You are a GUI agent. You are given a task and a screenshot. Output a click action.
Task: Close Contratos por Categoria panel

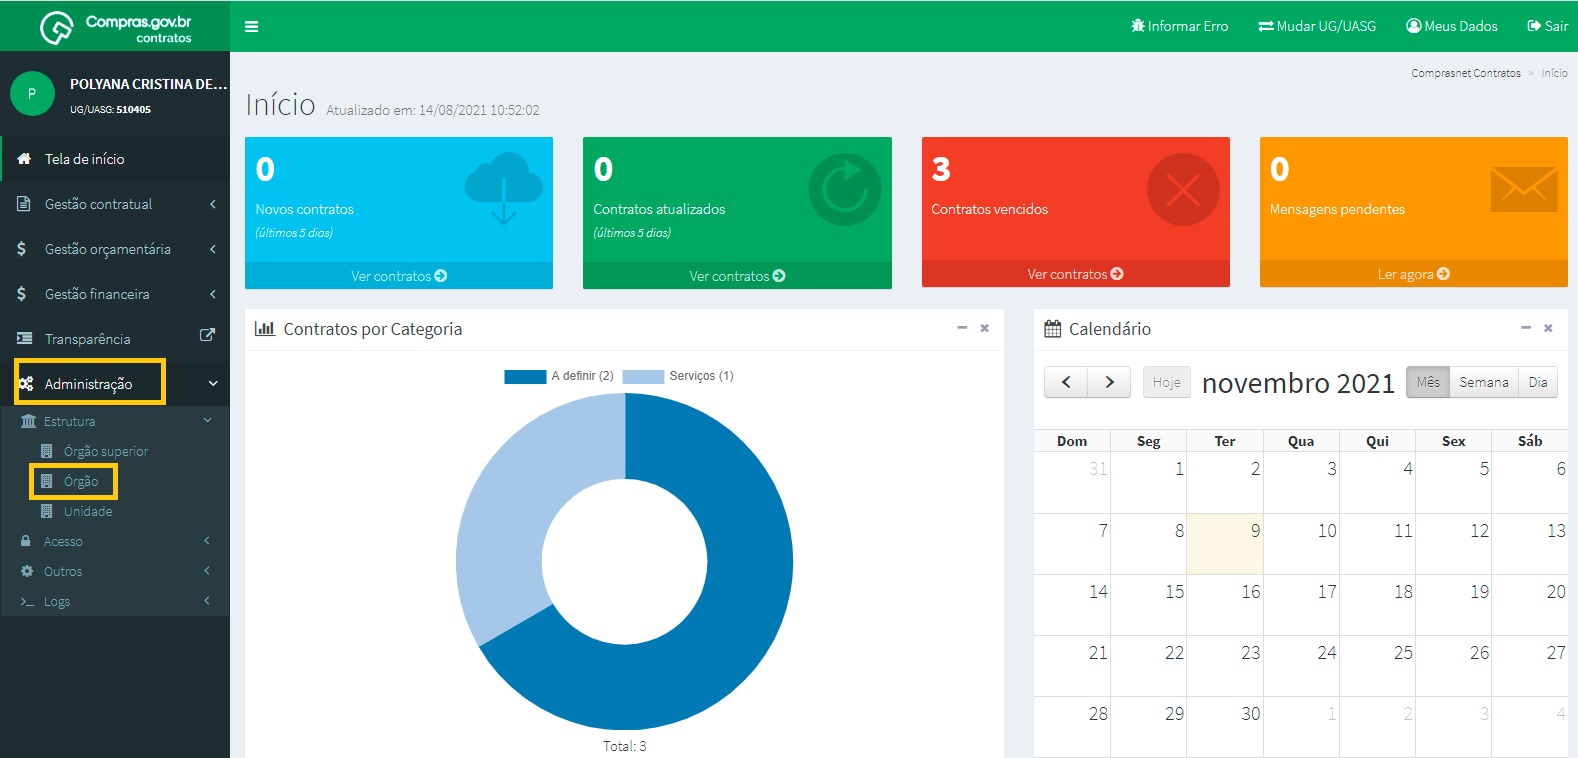985,328
